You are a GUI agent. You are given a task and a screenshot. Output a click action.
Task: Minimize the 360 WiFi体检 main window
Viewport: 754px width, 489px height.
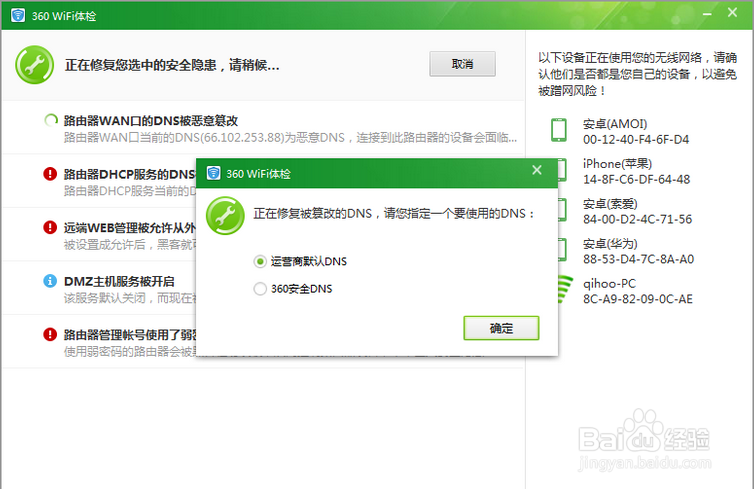707,14
